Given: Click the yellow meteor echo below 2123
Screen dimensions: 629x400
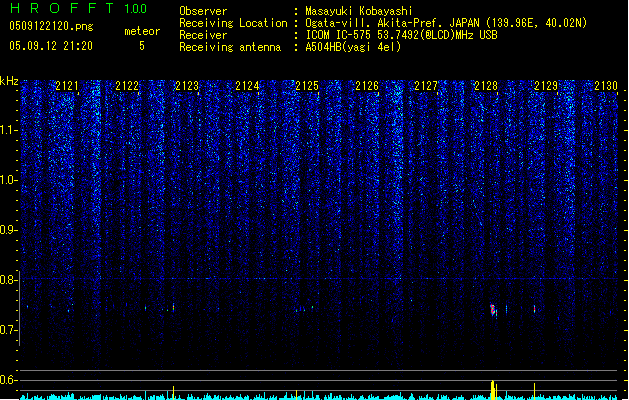Looking at the screenshot, I should 173,307.
